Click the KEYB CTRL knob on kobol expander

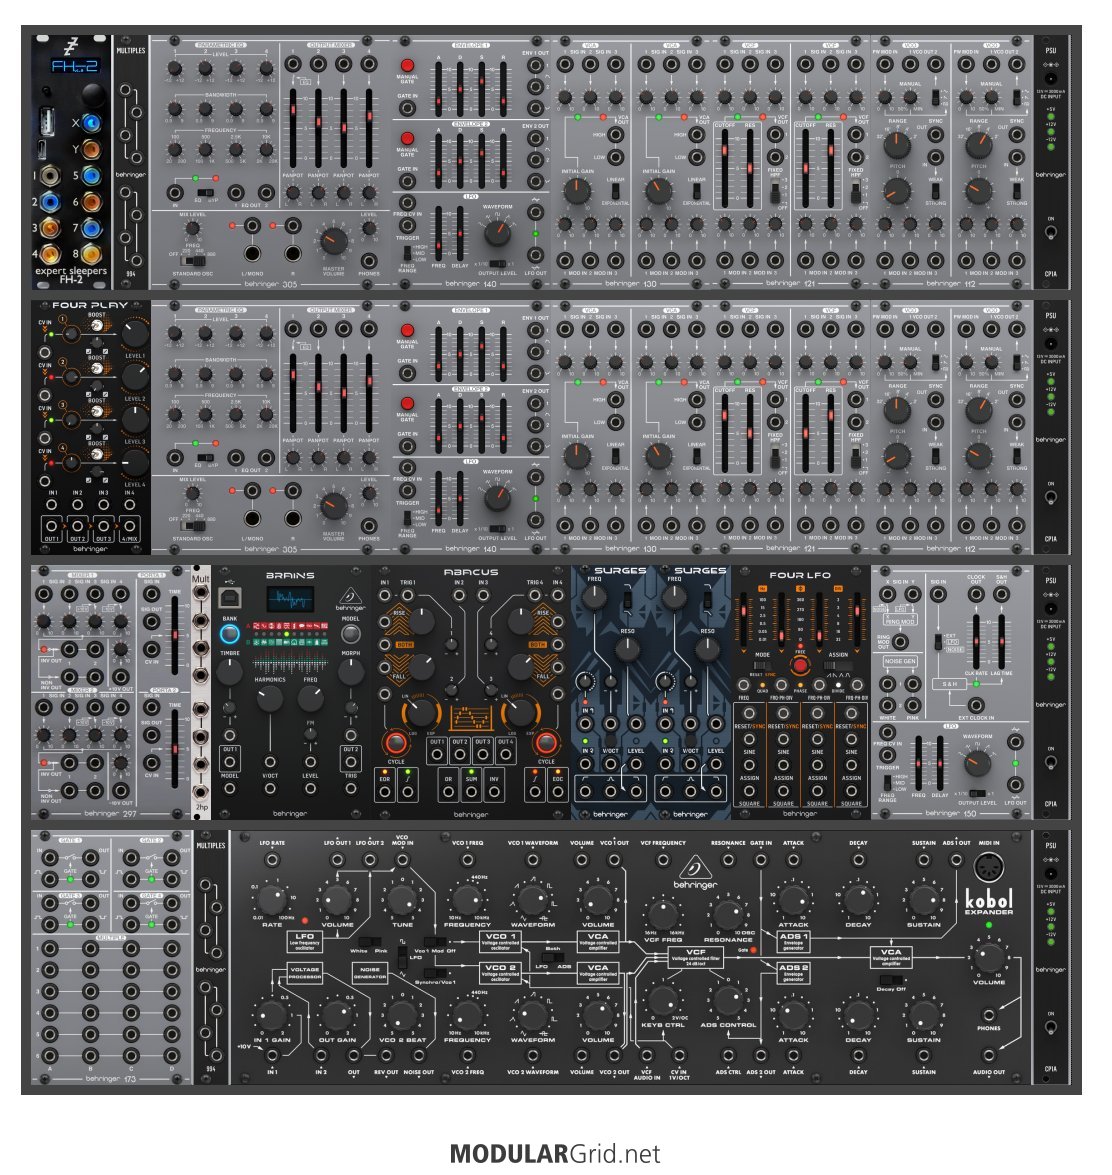click(662, 1000)
